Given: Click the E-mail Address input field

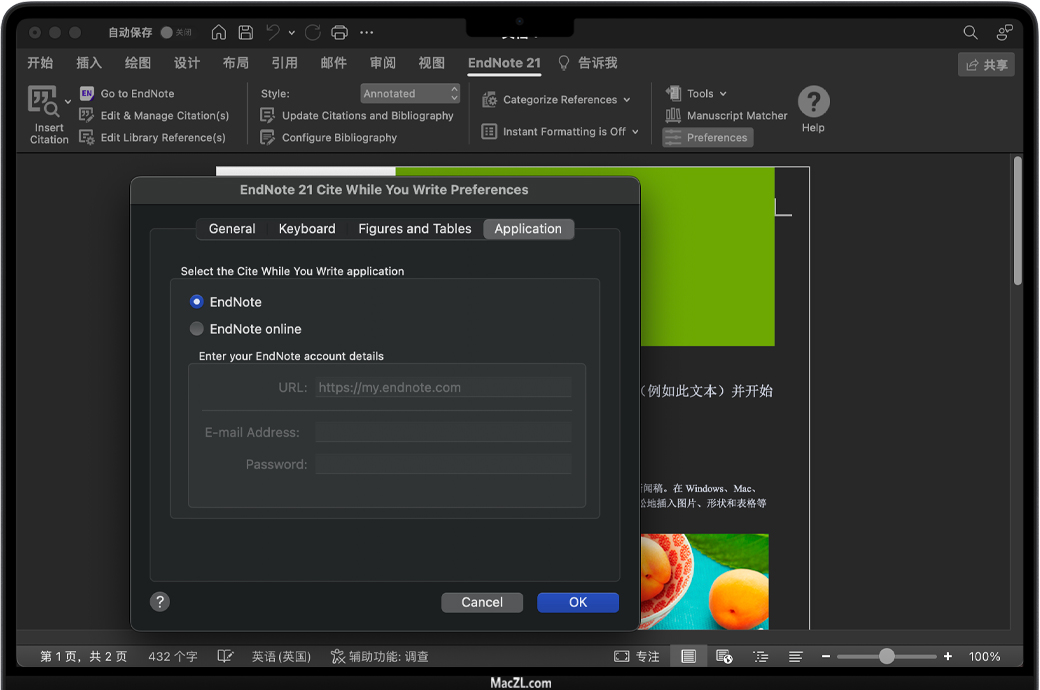Looking at the screenshot, I should click(x=443, y=433).
